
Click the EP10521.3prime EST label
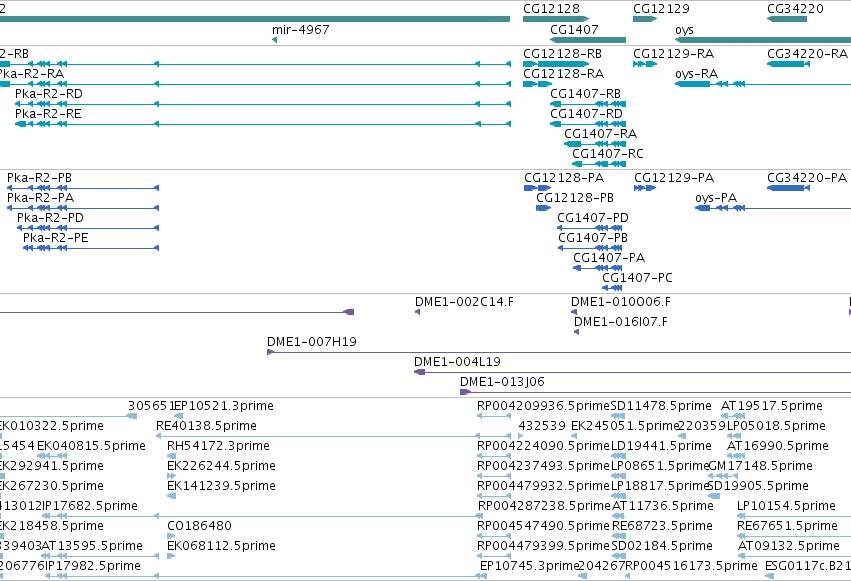224,406
